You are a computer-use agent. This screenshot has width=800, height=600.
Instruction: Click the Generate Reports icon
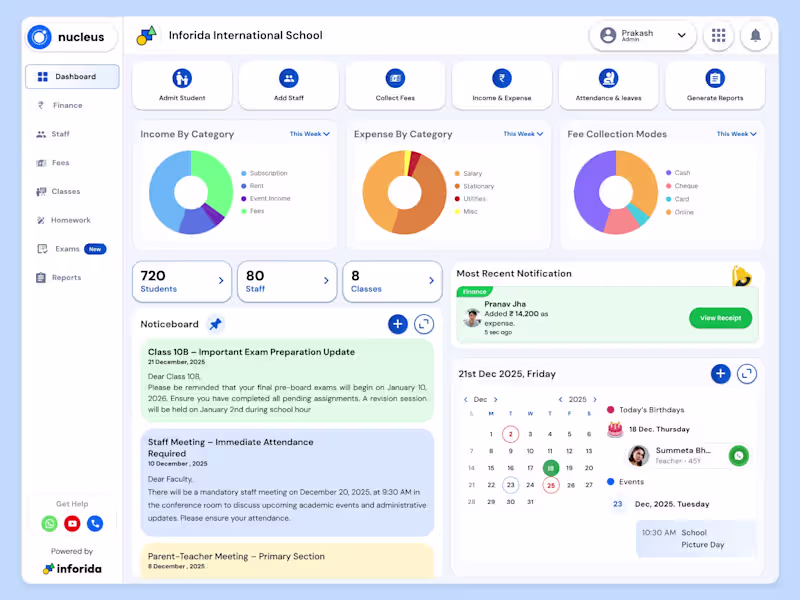point(715,79)
